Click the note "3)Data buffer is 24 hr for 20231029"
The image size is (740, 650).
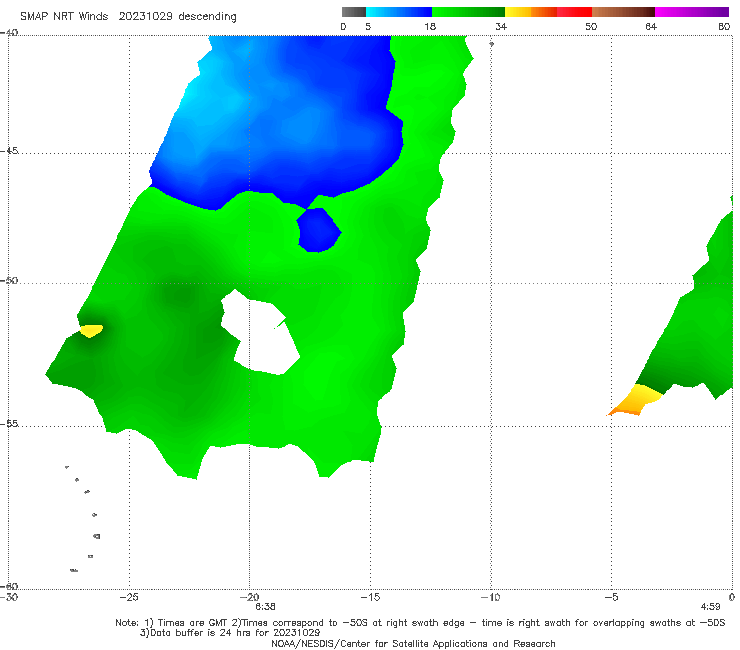click(x=230, y=633)
